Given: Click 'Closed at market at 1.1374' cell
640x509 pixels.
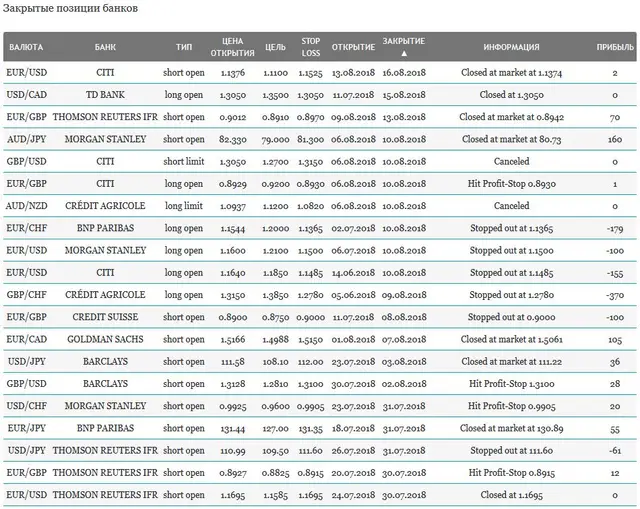Looking at the screenshot, I should [511, 73].
